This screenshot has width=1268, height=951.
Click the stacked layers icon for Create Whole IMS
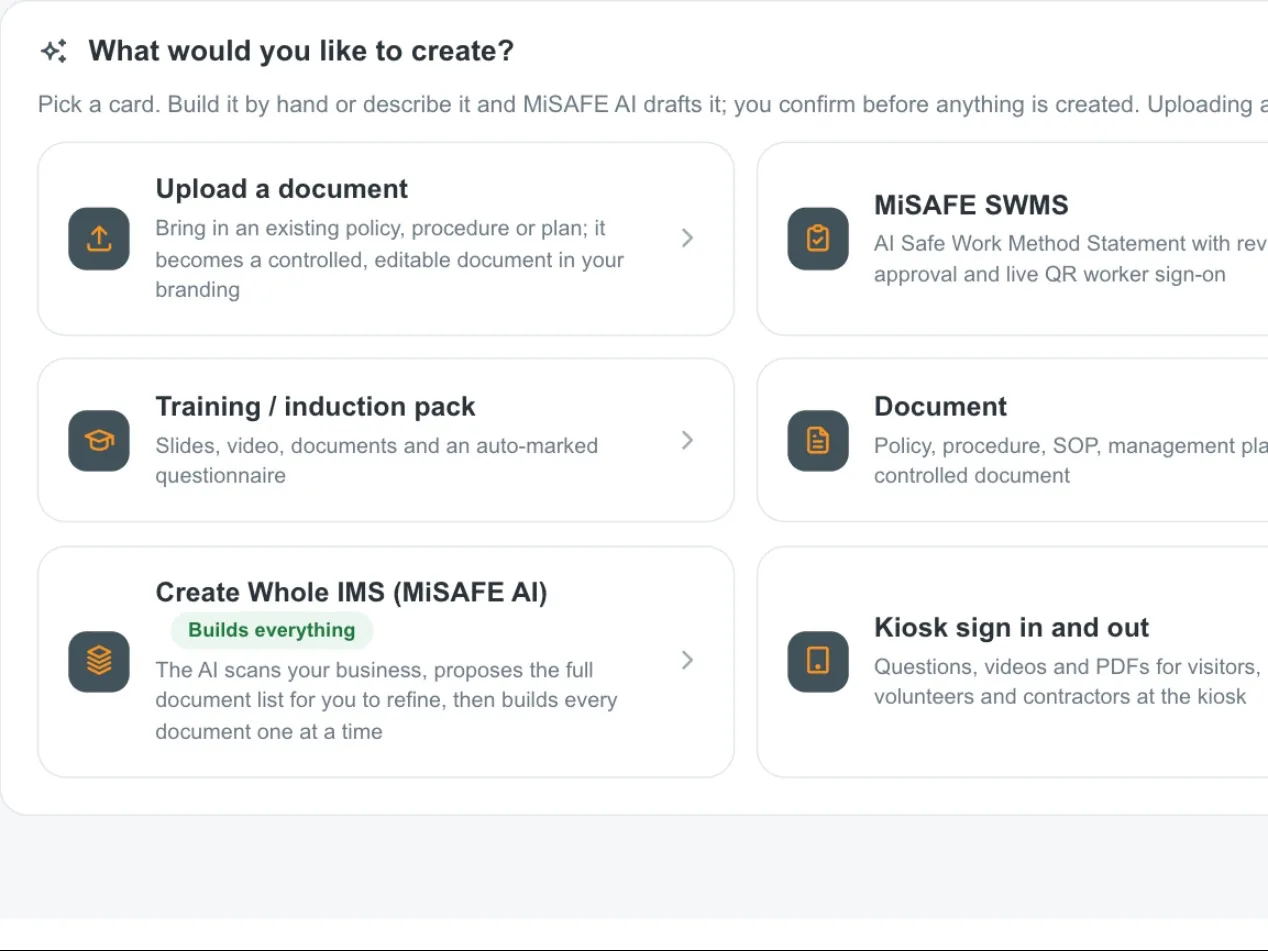[x=99, y=661]
